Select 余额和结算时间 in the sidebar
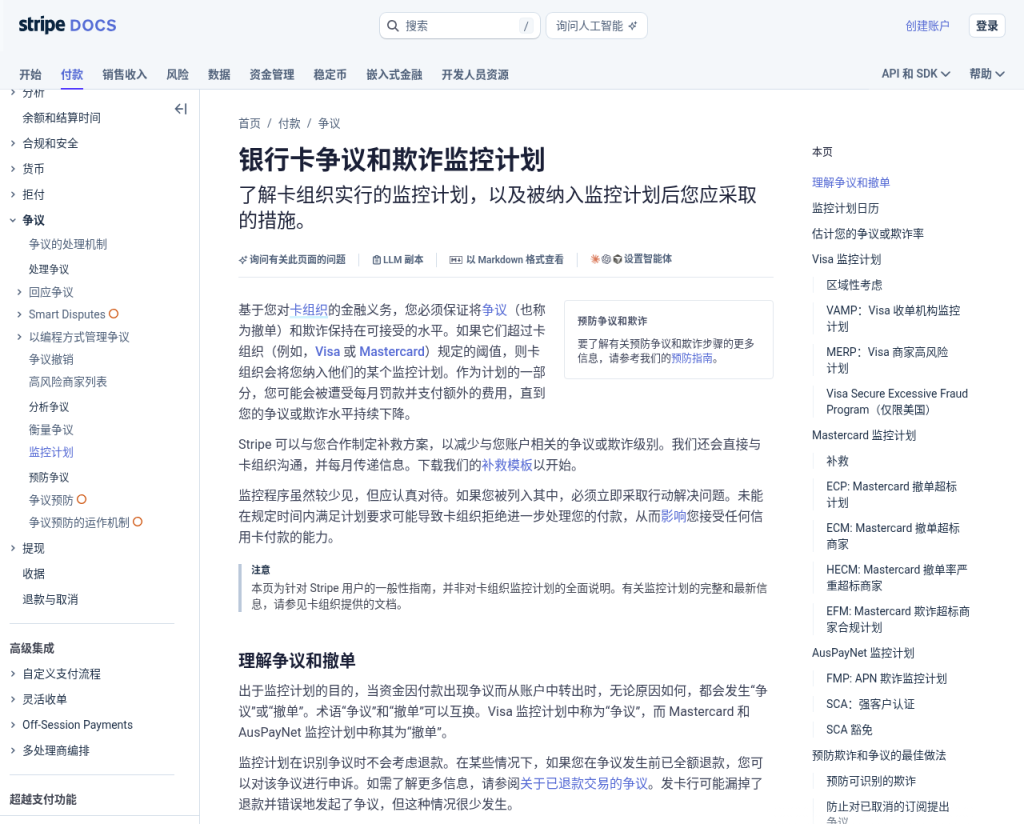 pyautogui.click(x=61, y=118)
